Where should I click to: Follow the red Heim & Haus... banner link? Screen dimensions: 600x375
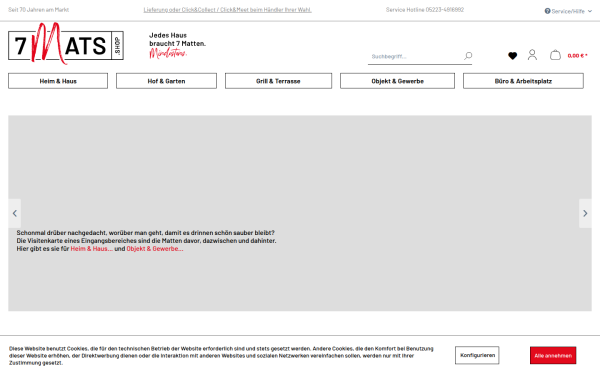pos(91,249)
